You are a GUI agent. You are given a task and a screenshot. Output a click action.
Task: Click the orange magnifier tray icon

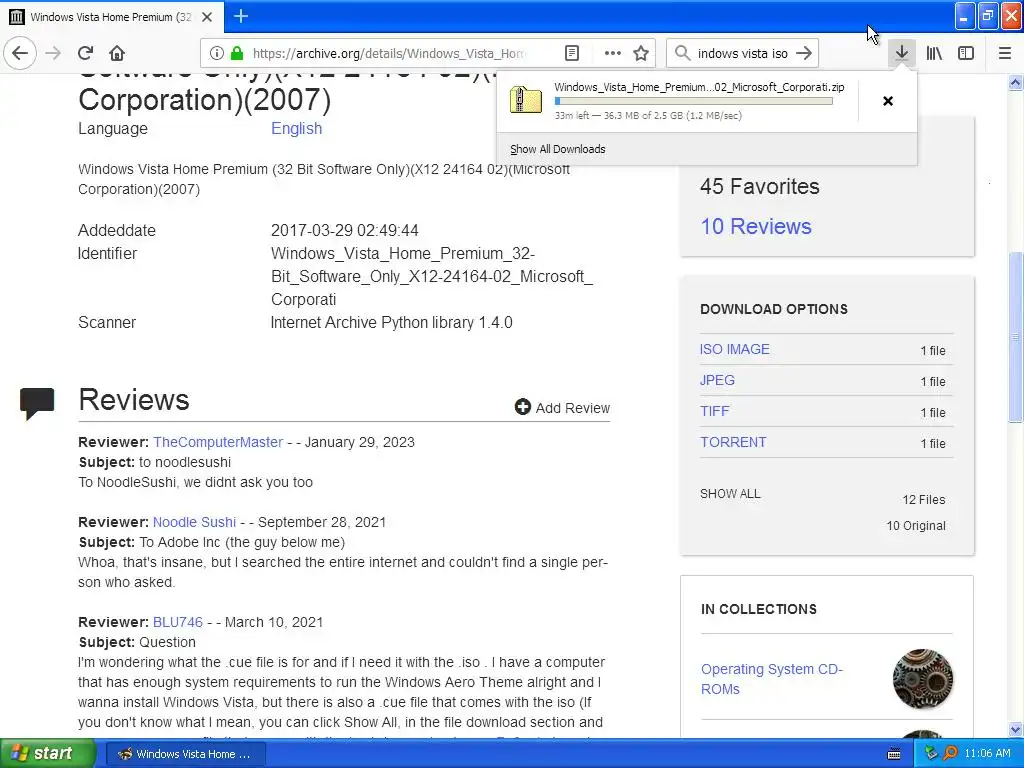(950, 754)
